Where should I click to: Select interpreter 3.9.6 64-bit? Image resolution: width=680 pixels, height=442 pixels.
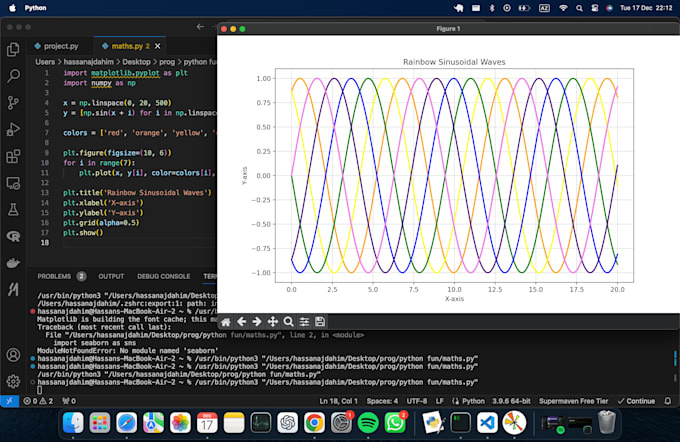[511, 401]
